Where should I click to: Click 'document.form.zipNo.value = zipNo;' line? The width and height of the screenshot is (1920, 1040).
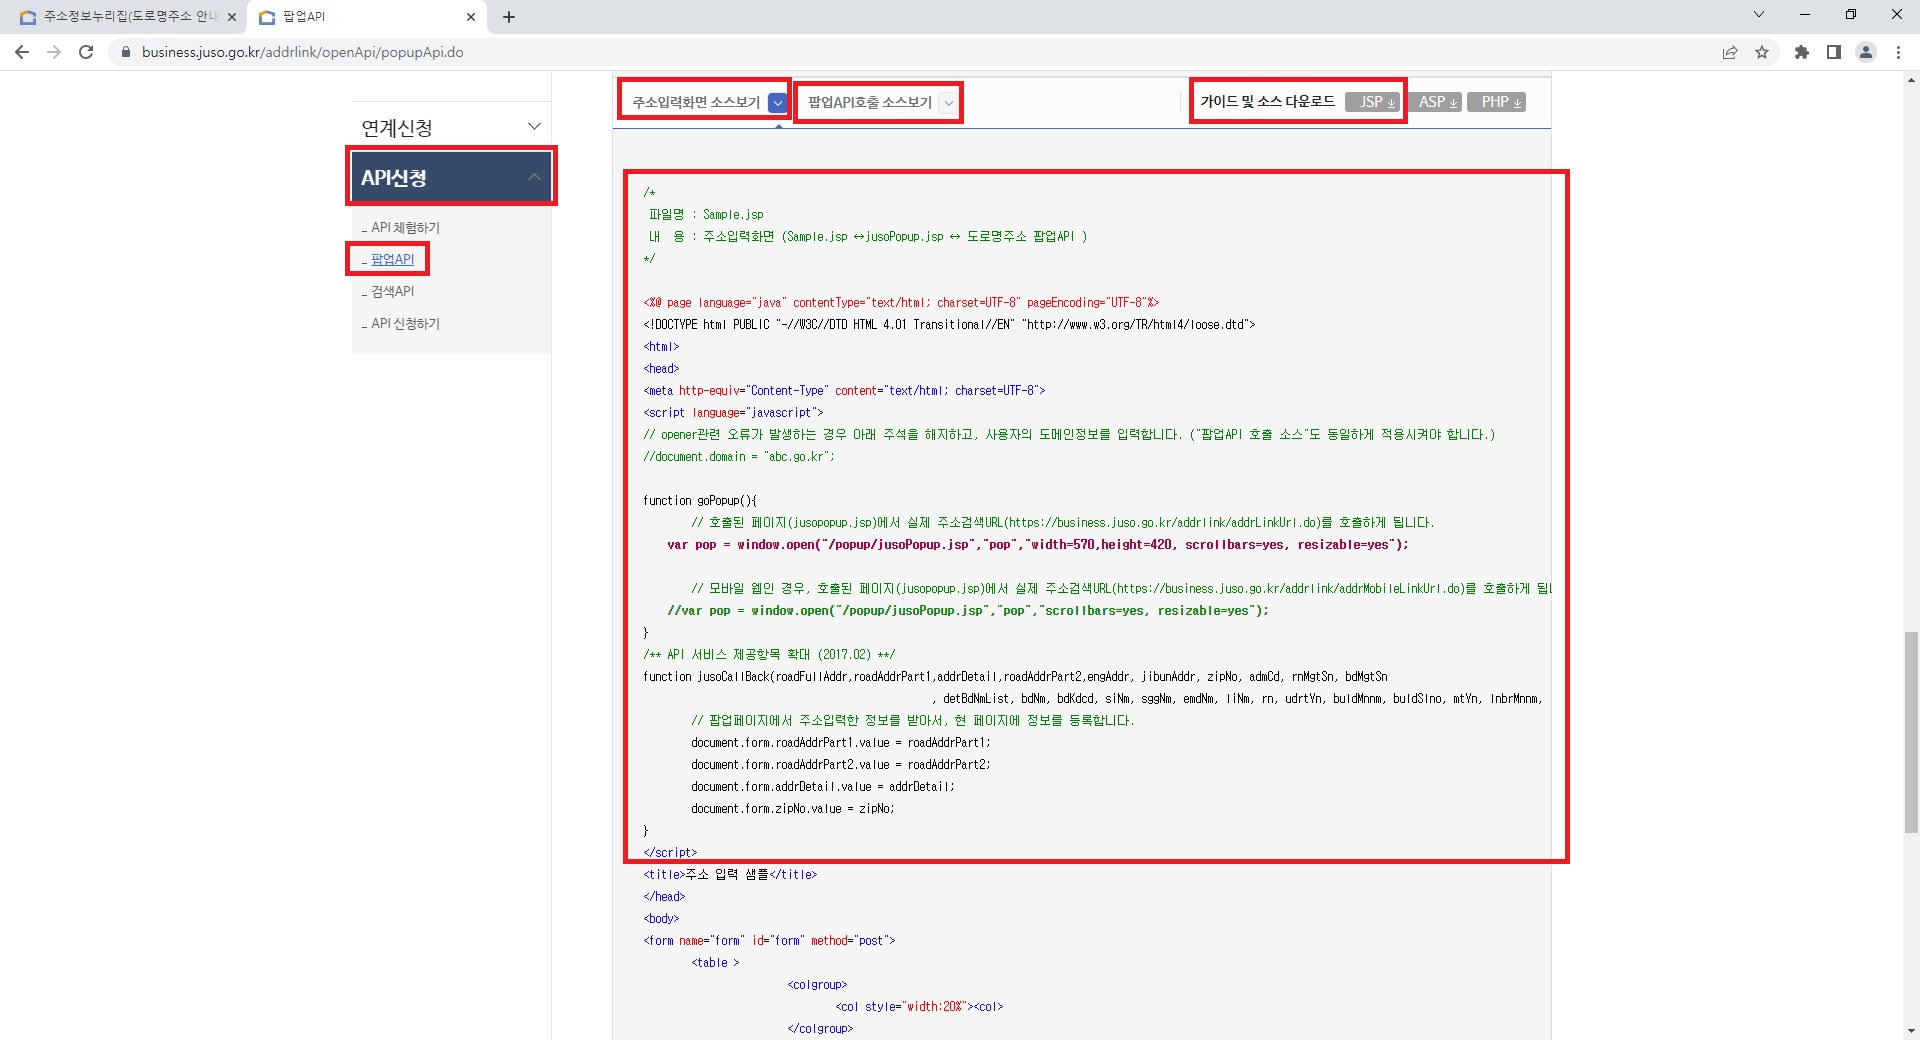pos(792,809)
